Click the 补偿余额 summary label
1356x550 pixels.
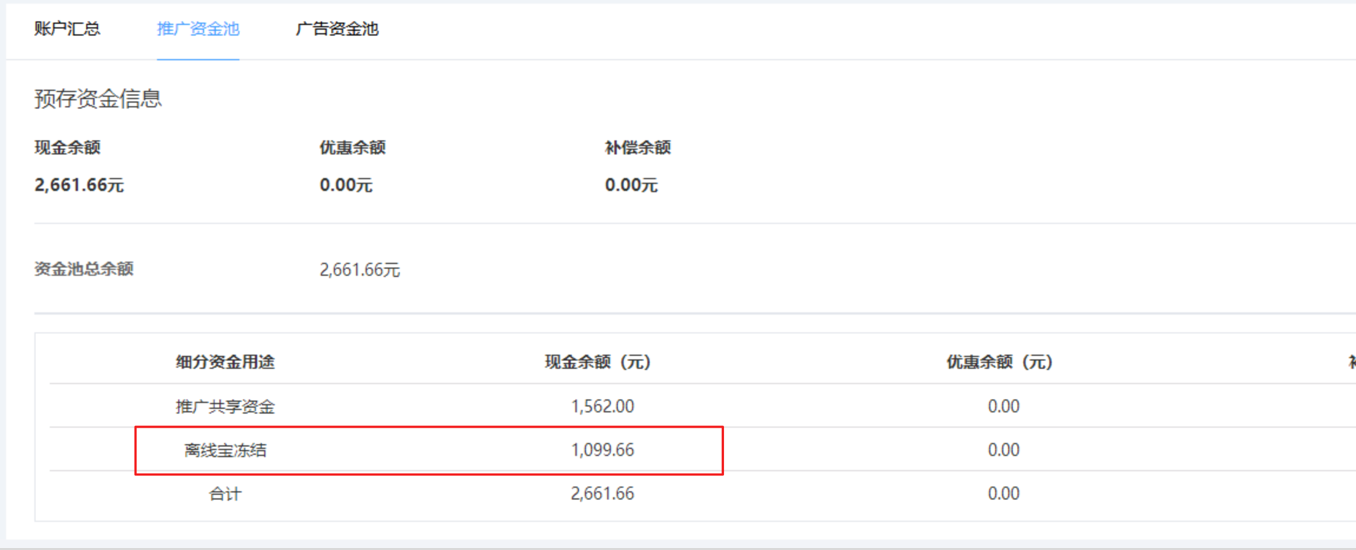click(x=637, y=148)
